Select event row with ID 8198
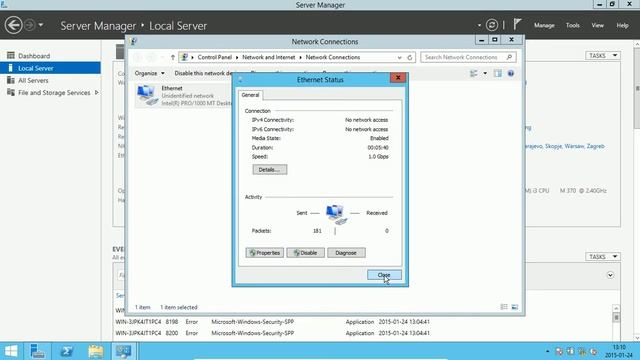 coord(273,322)
